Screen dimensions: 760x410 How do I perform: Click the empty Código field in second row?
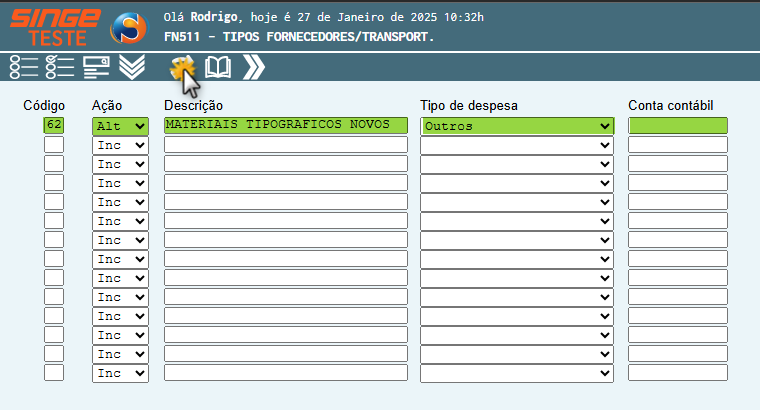coord(54,145)
